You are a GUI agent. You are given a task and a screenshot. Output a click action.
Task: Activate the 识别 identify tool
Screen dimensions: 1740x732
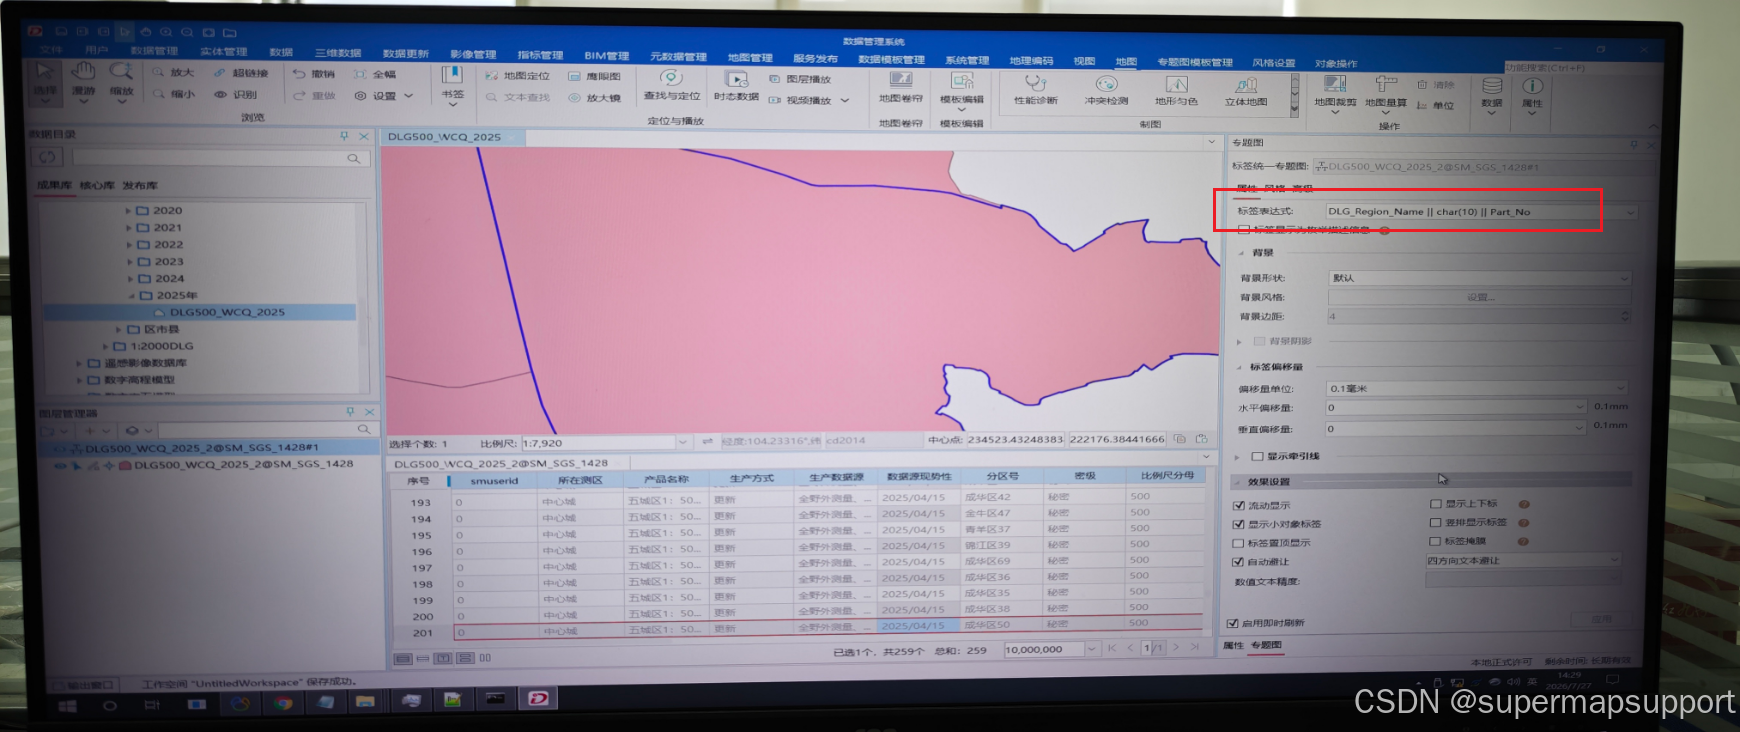pos(236,95)
